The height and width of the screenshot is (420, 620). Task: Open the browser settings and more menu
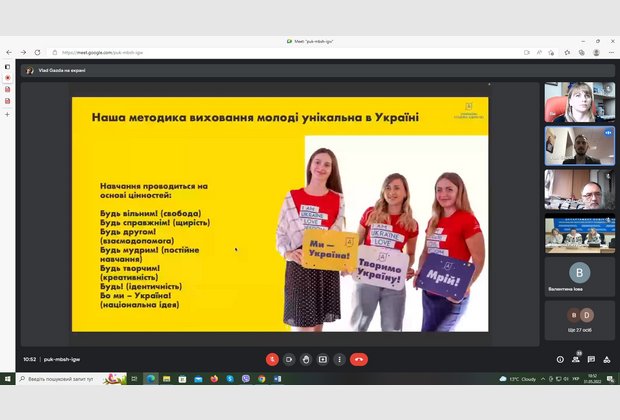pyautogui.click(x=611, y=52)
